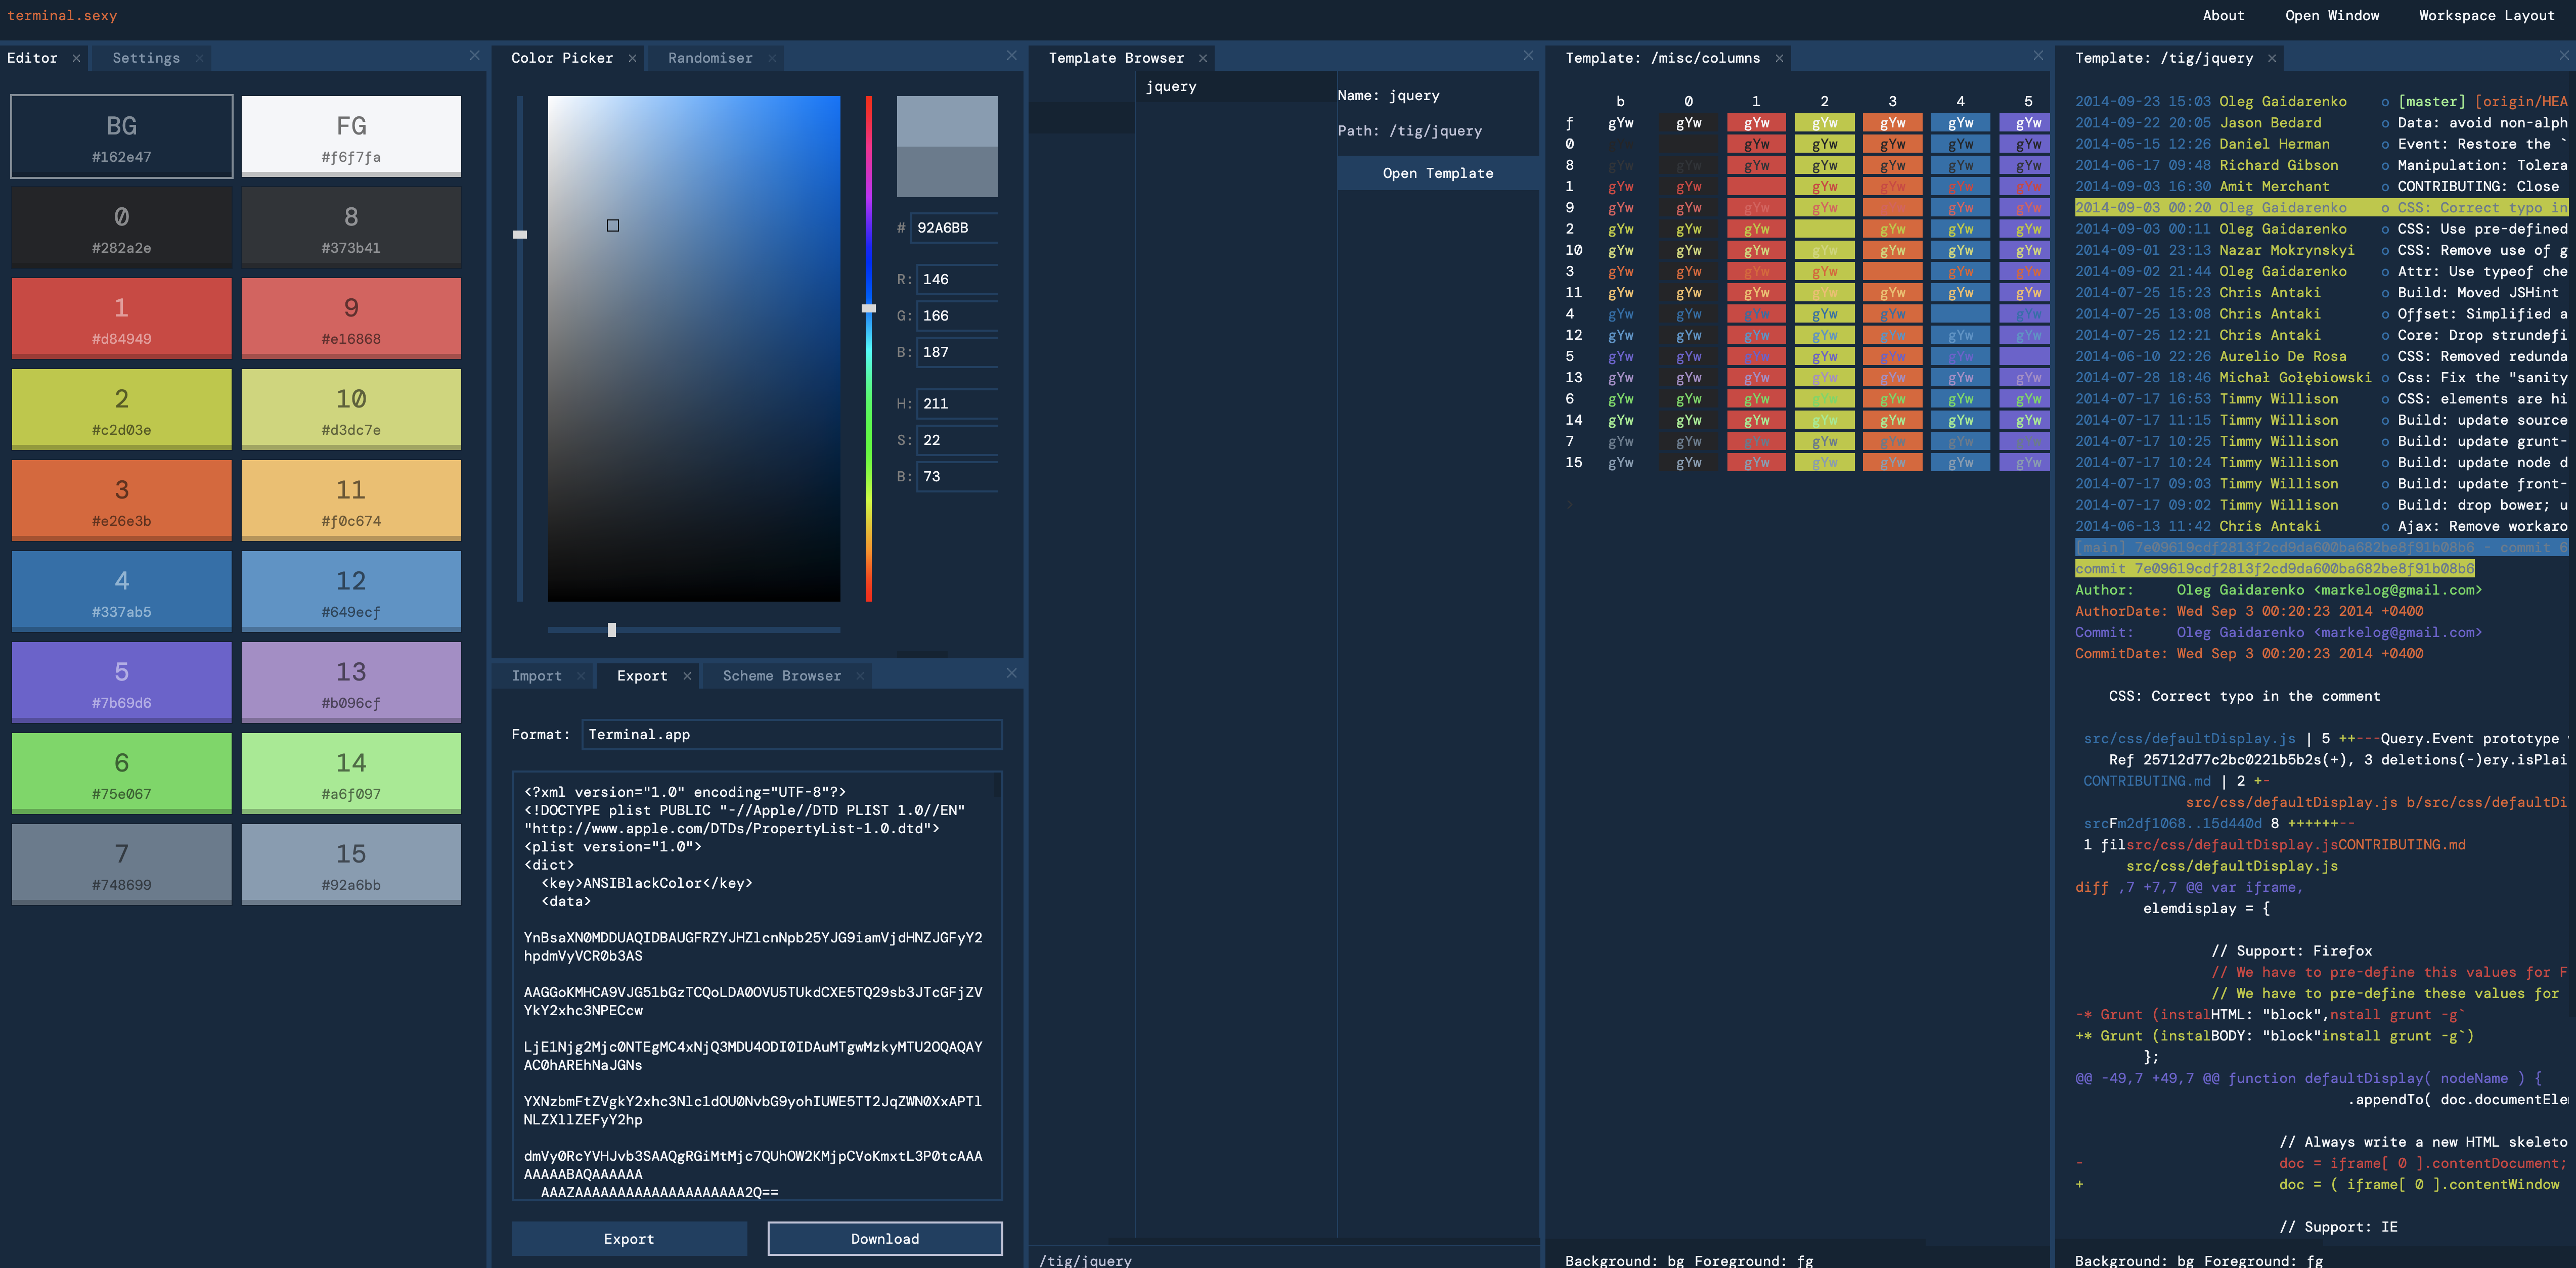The height and width of the screenshot is (1268, 2576).
Task: Select jquery item in Template Browser list
Action: tap(1171, 87)
